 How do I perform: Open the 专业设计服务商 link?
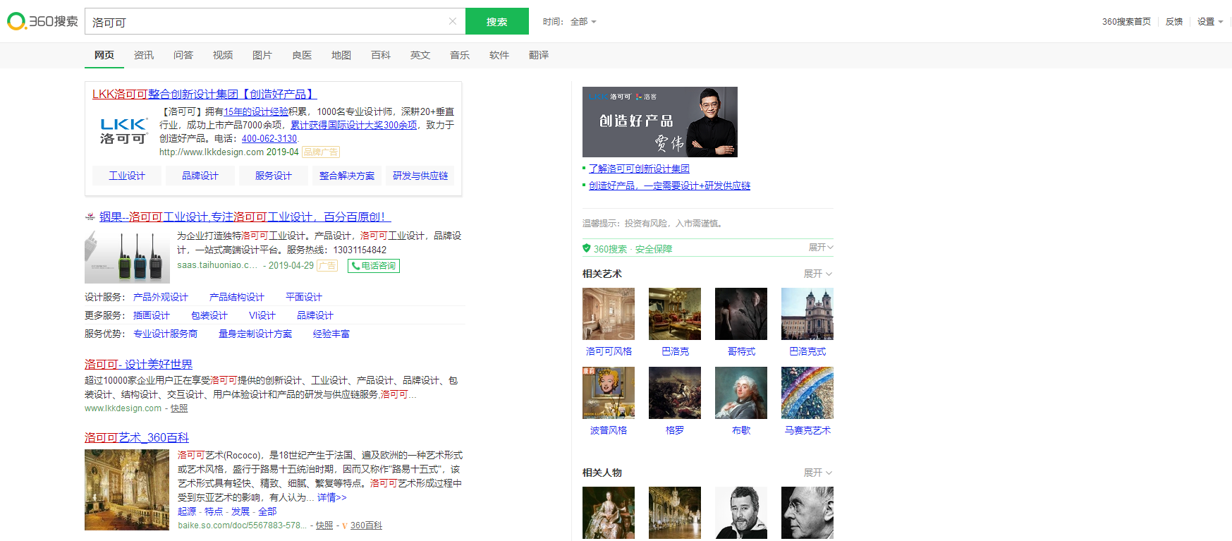tap(165, 334)
